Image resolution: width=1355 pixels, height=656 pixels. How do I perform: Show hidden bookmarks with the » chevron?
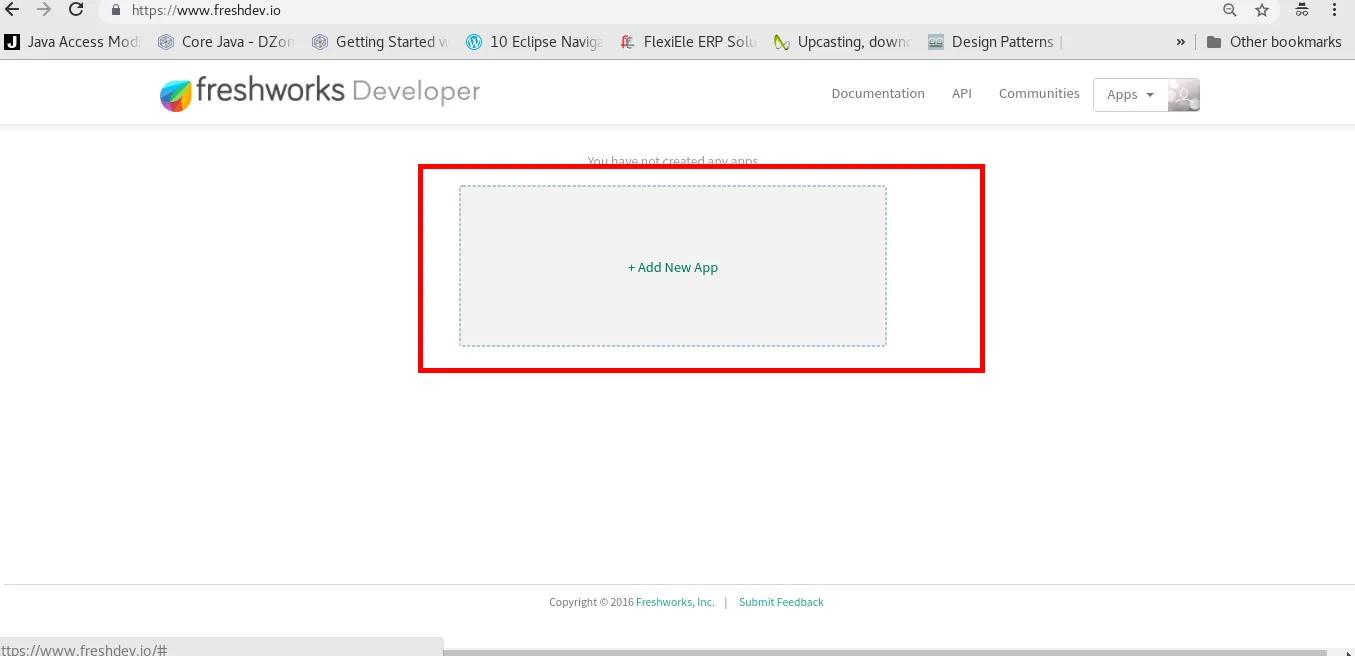(x=1181, y=42)
